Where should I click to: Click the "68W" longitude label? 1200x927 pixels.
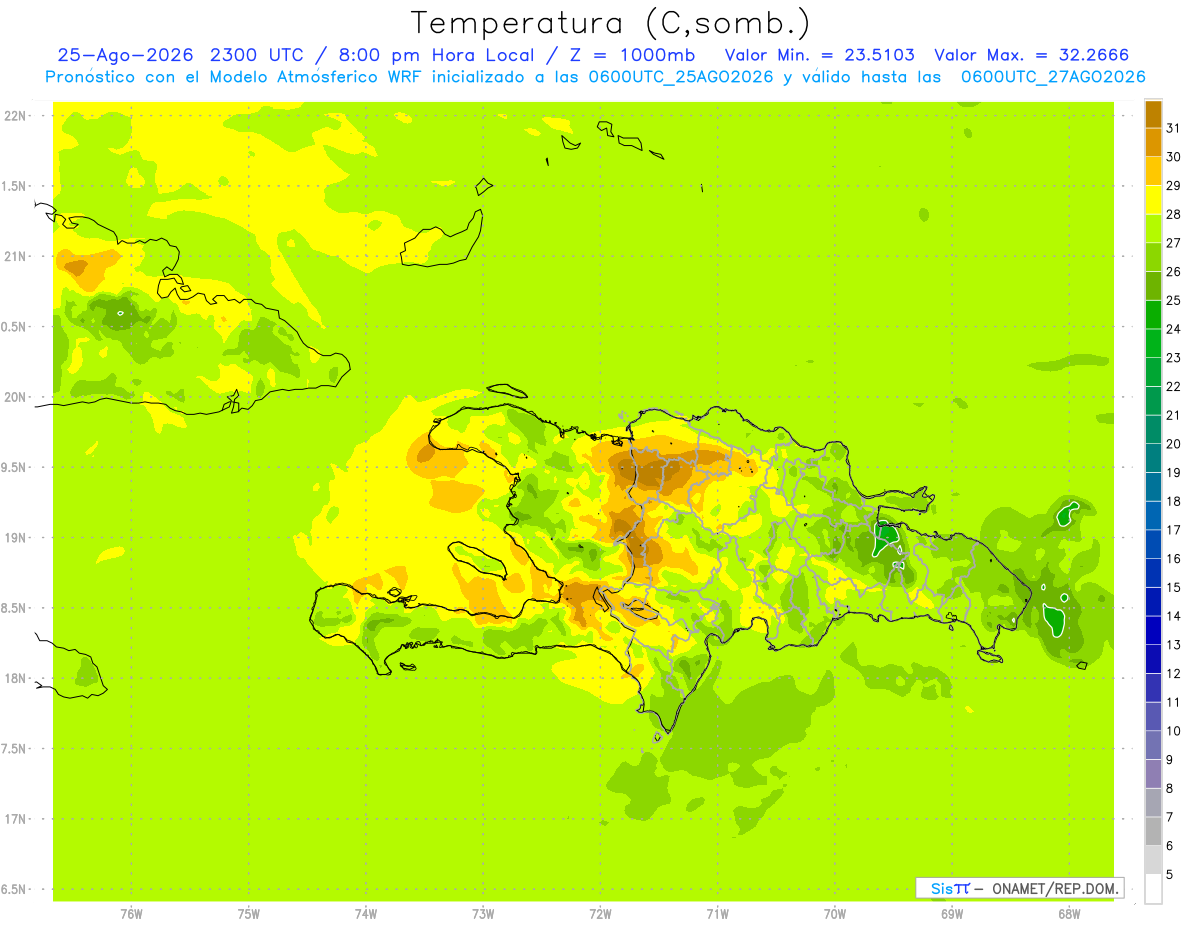tap(1069, 913)
